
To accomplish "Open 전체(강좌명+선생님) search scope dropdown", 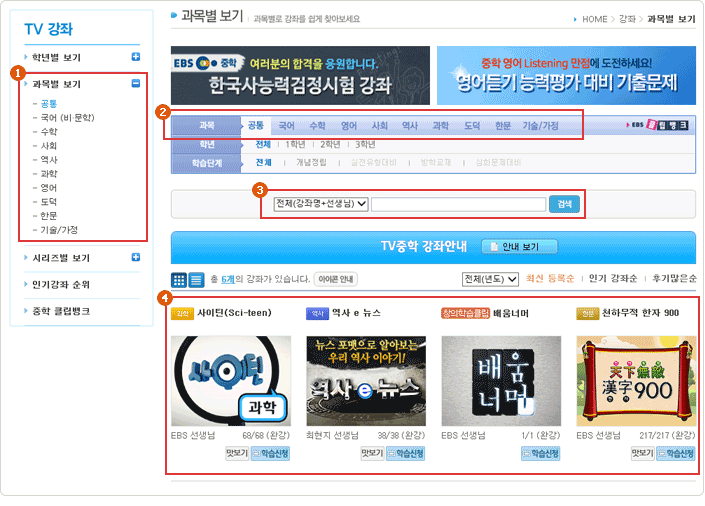I will coord(321,204).
